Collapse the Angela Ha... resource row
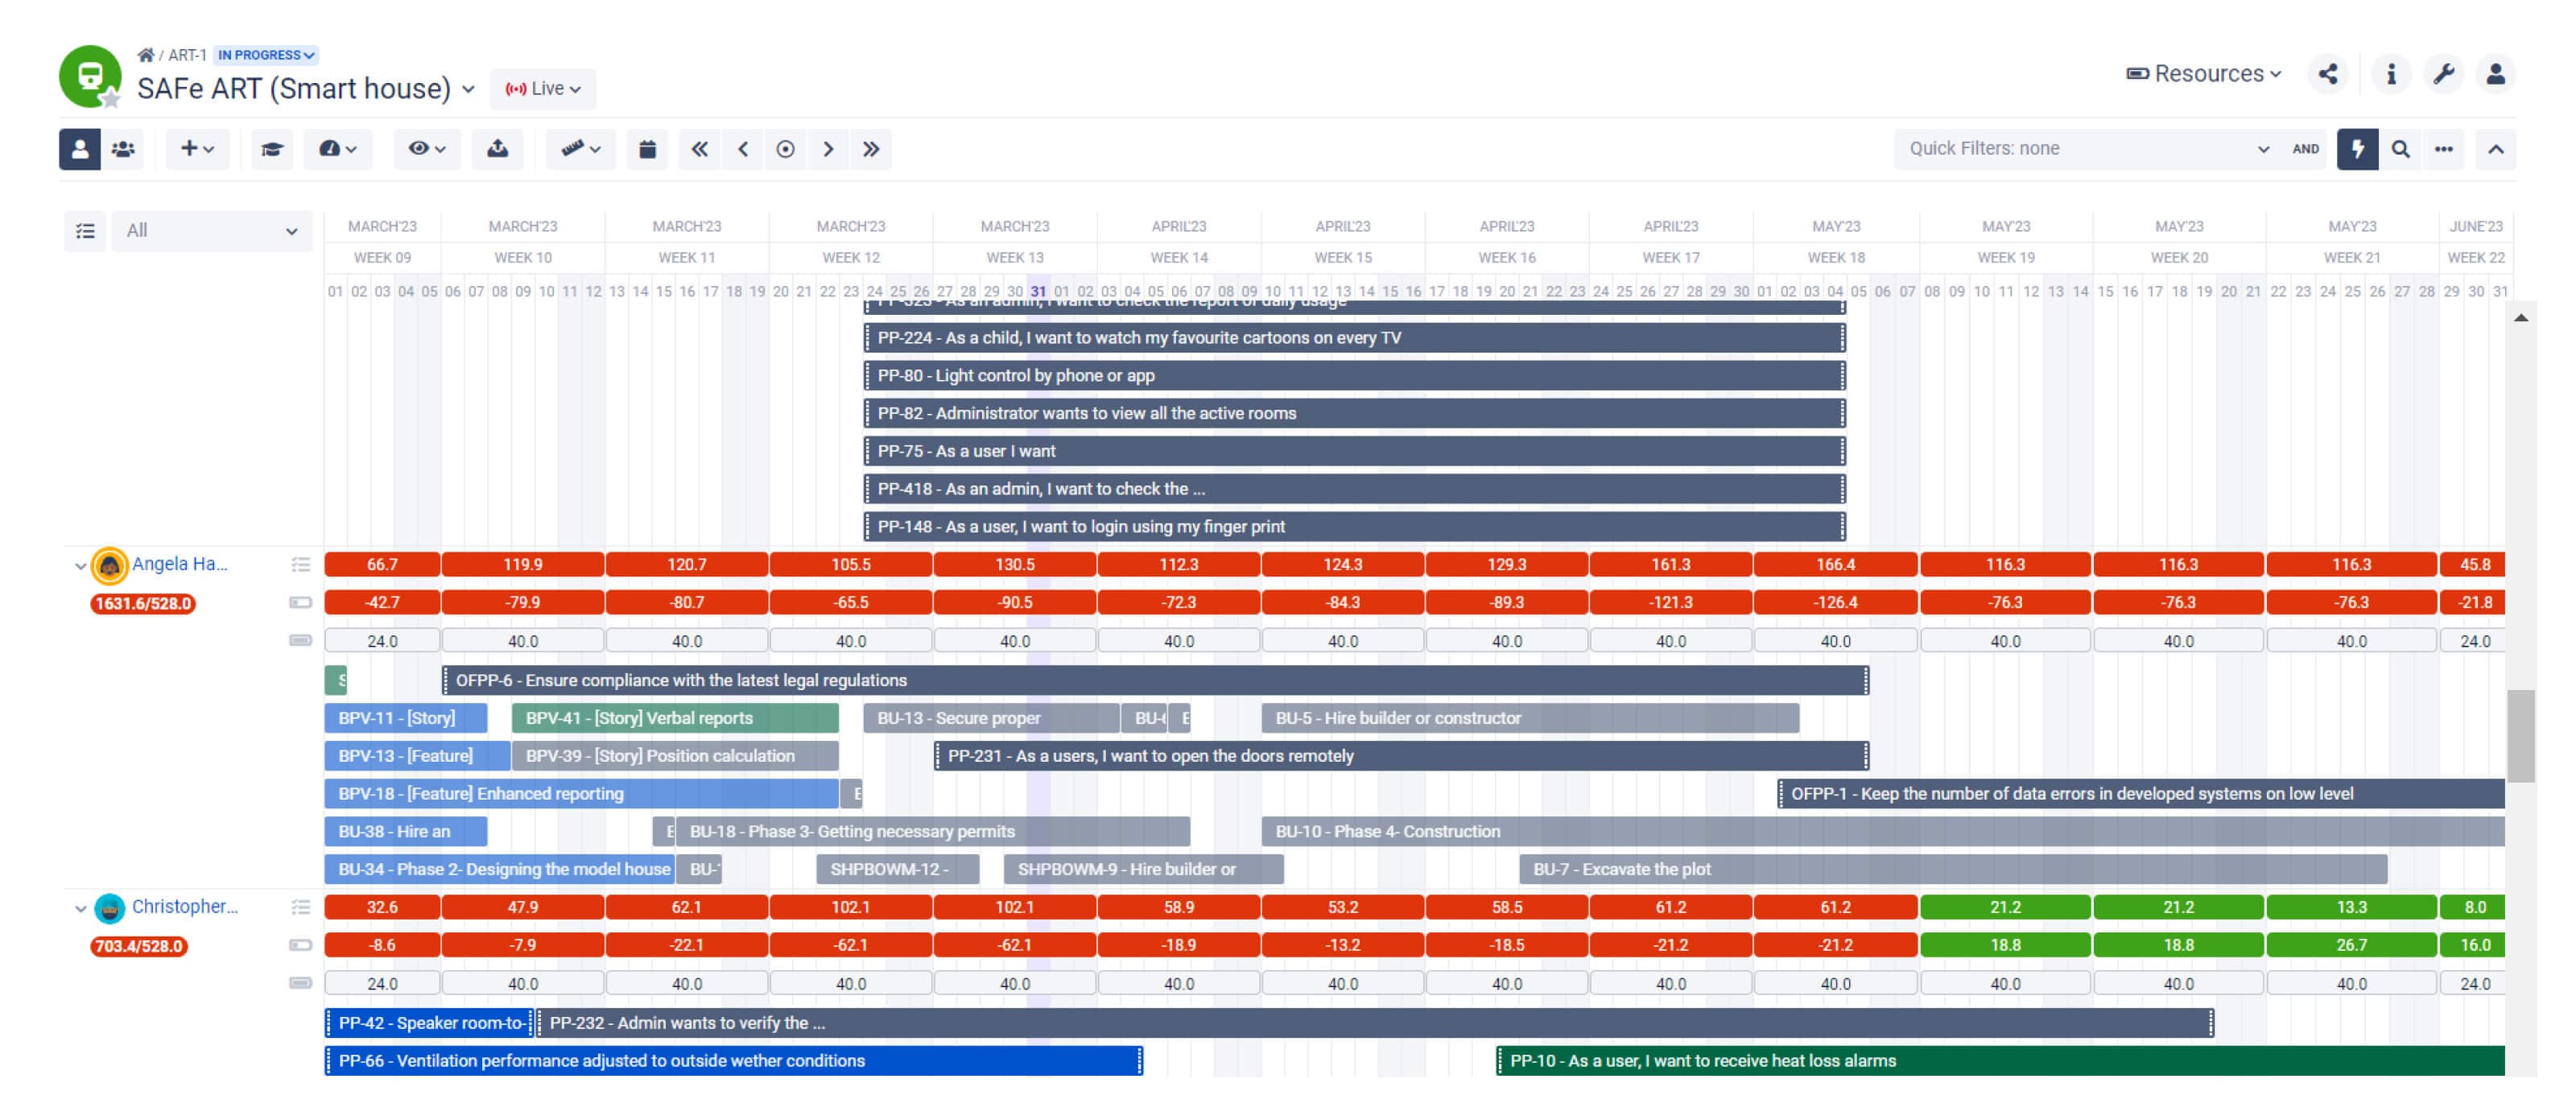 [x=80, y=566]
